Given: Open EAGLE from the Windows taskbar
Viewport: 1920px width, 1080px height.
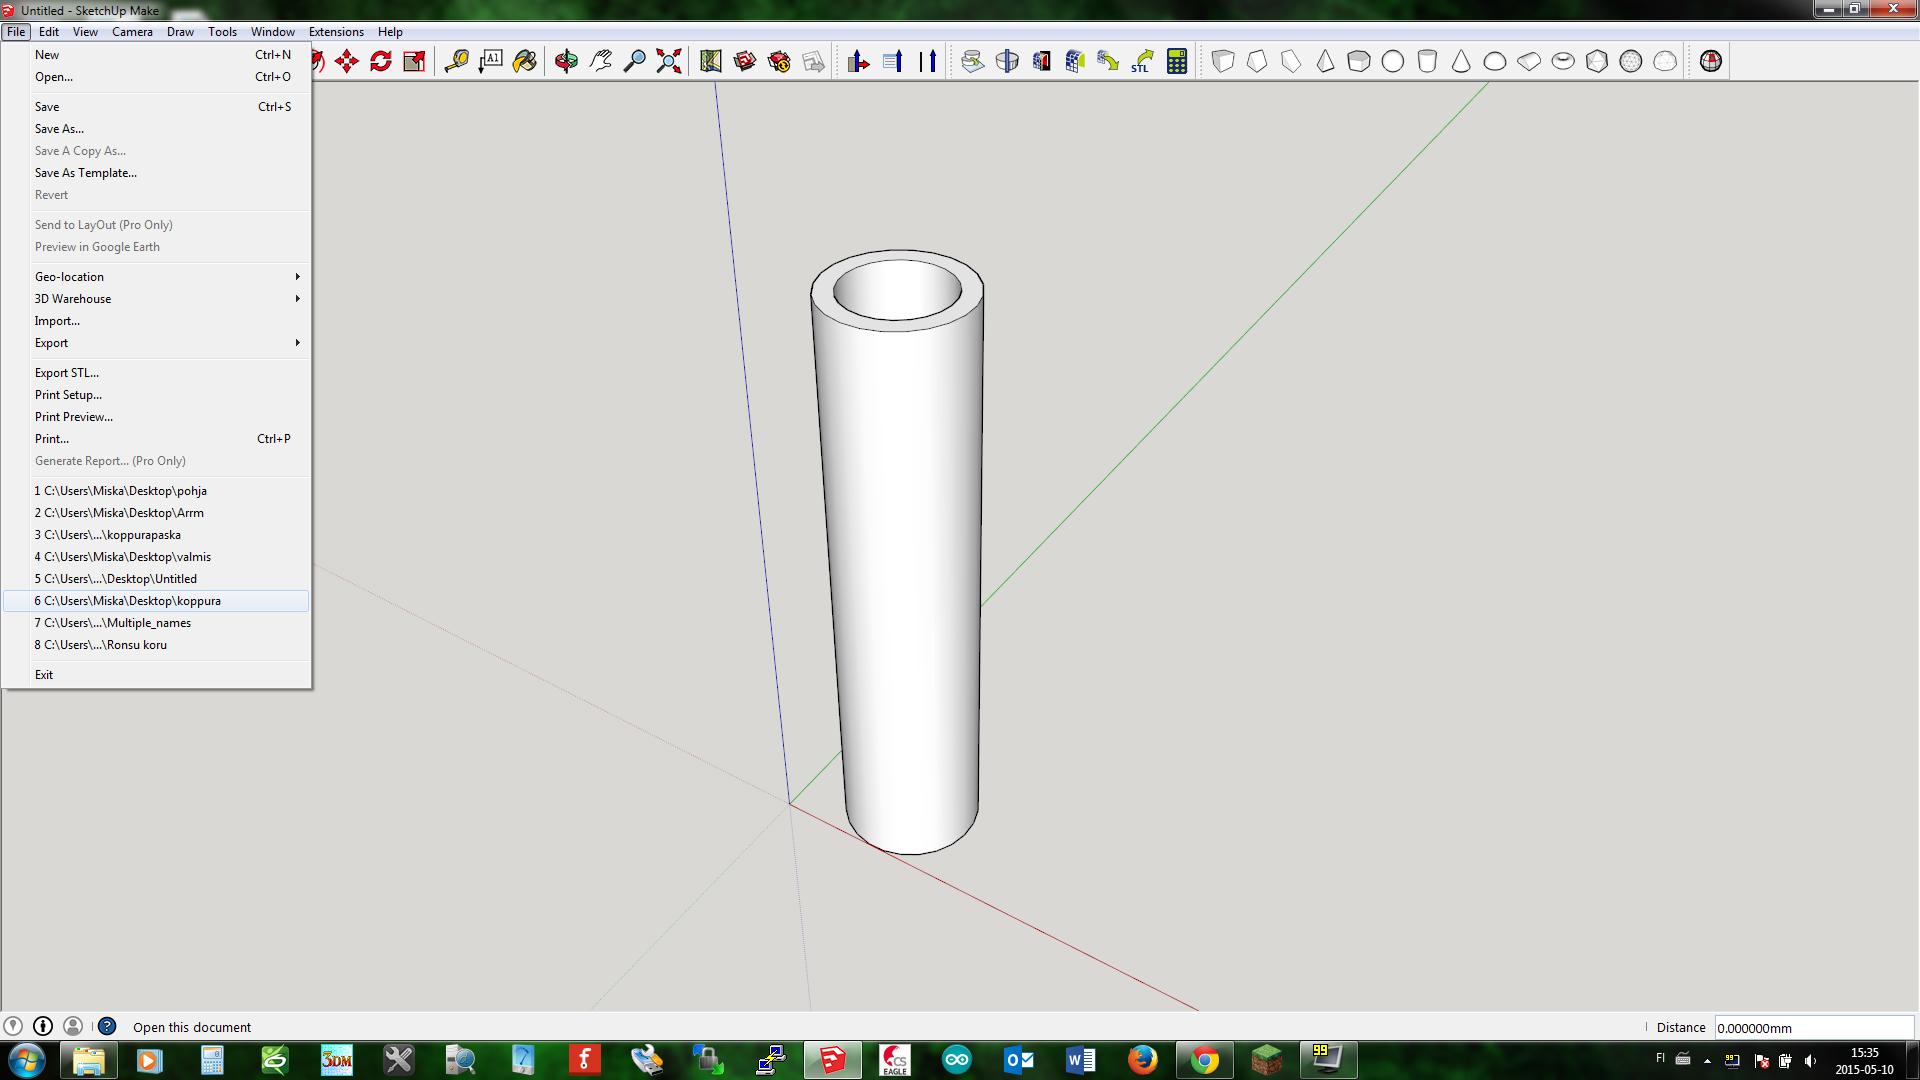Looking at the screenshot, I should (x=895, y=1060).
